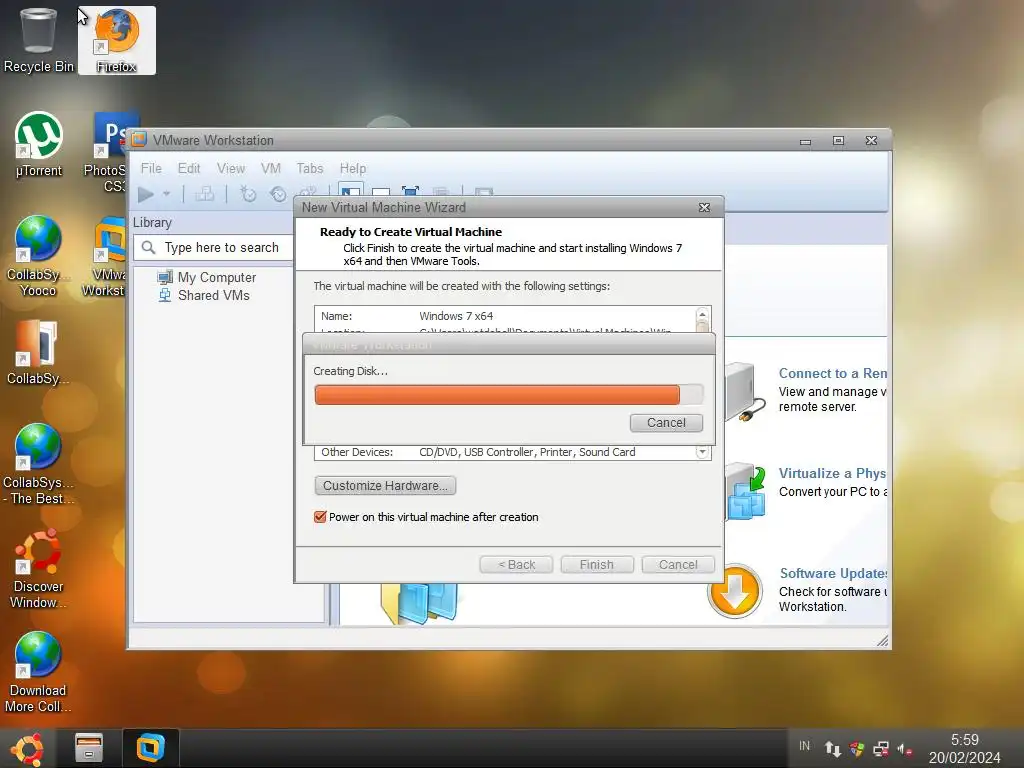Screen dimensions: 1024x768
Task: Click Customize Hardware button
Action: click(385, 486)
